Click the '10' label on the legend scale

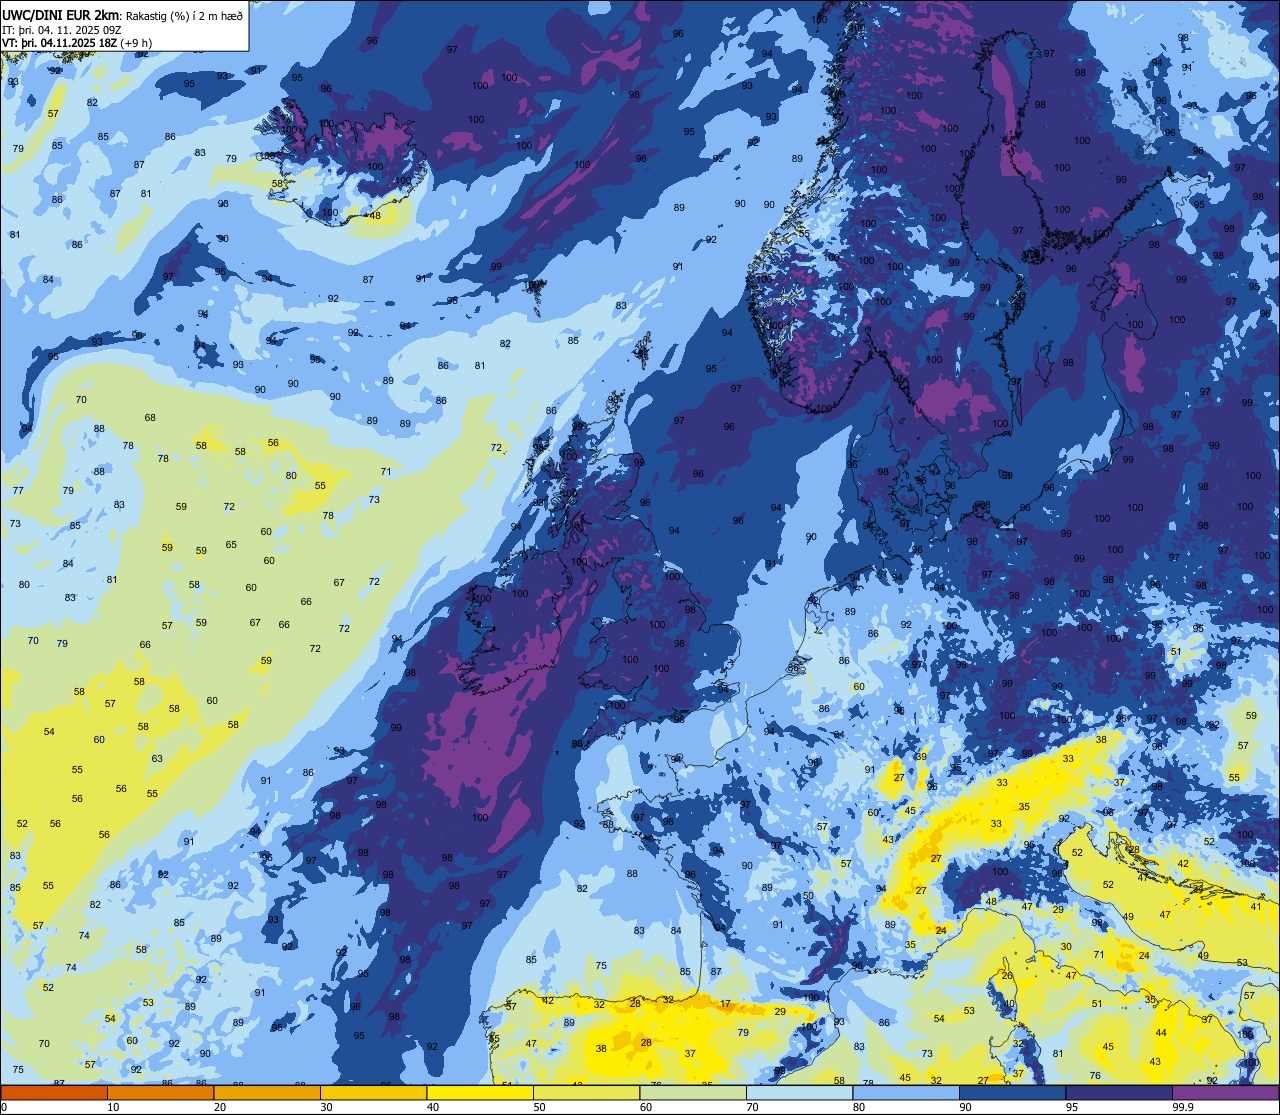point(113,1107)
